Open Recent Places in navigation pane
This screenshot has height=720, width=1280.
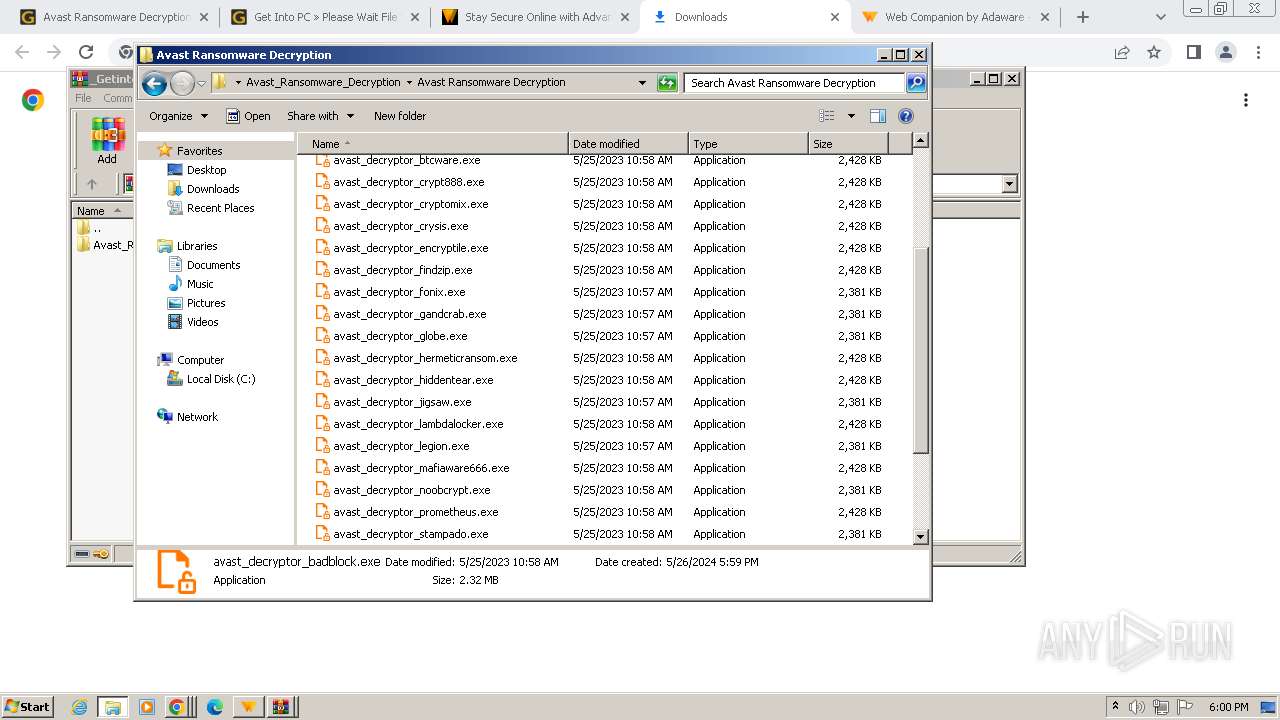220,208
